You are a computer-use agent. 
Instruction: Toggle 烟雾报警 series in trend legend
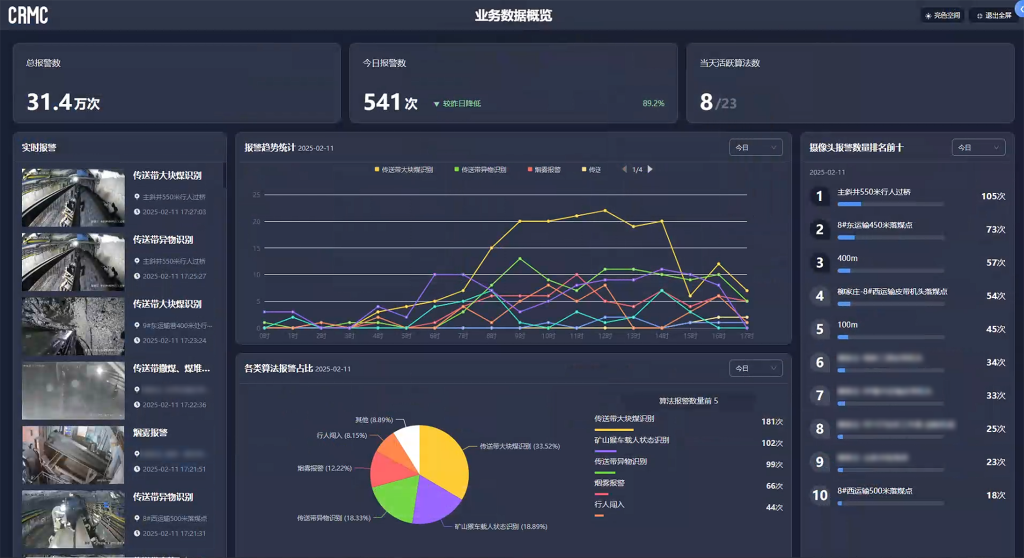tap(543, 169)
